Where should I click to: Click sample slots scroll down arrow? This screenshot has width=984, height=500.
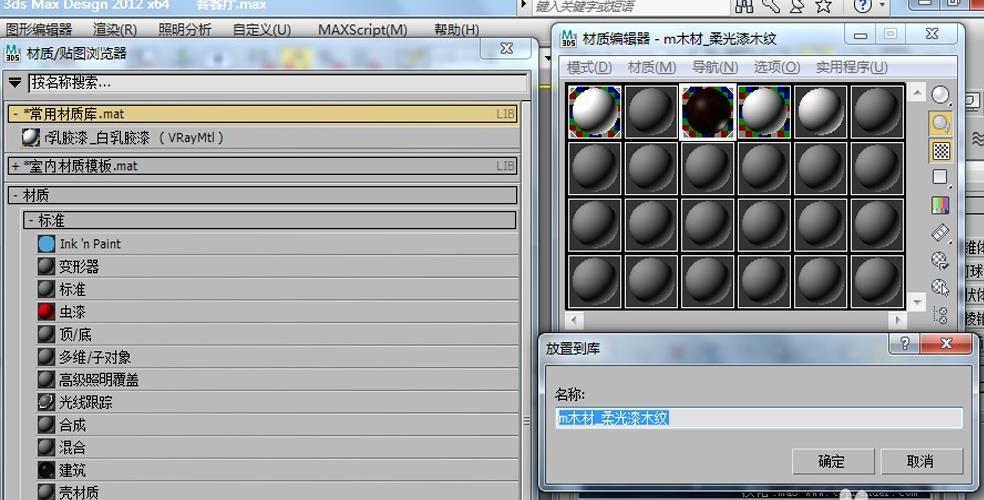tap(917, 302)
